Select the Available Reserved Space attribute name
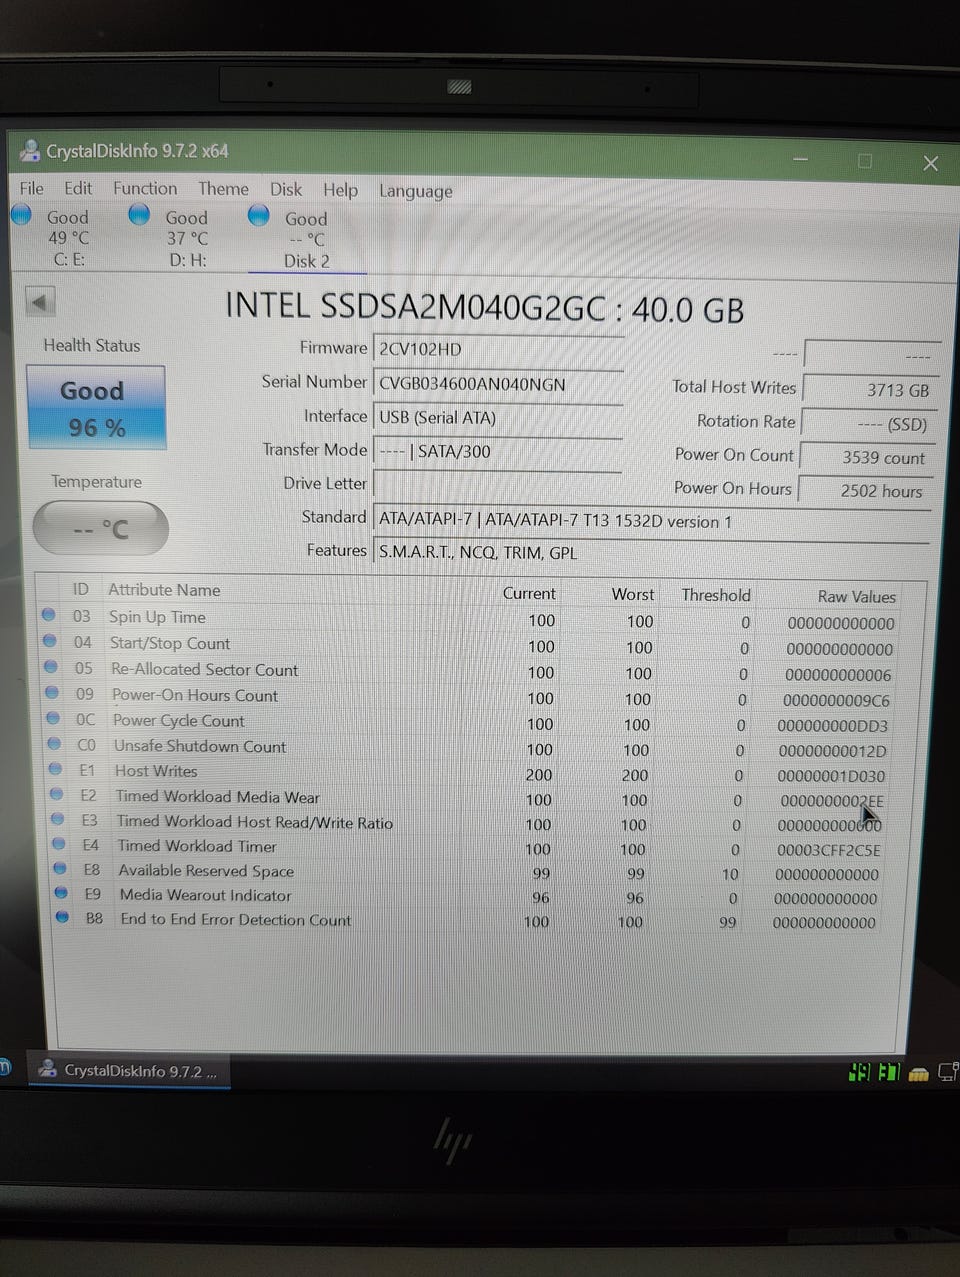The image size is (960, 1277). coord(206,870)
